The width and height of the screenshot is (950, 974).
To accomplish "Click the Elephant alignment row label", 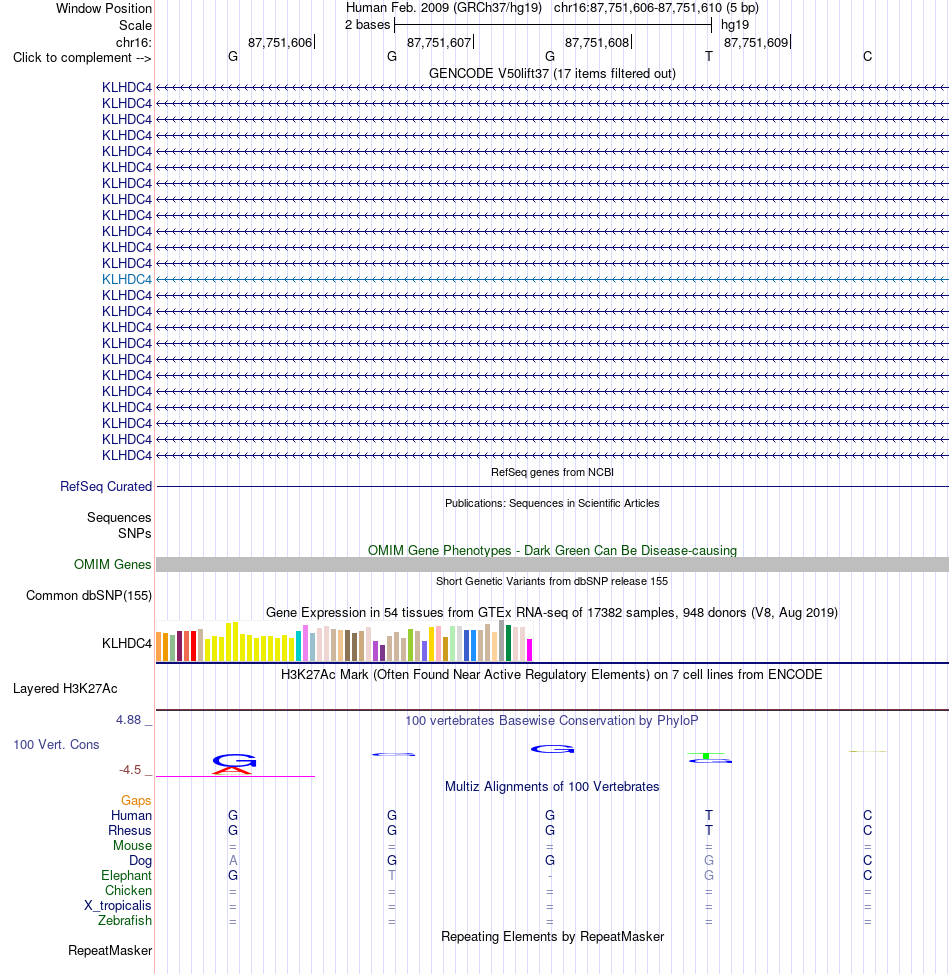I will (127, 875).
